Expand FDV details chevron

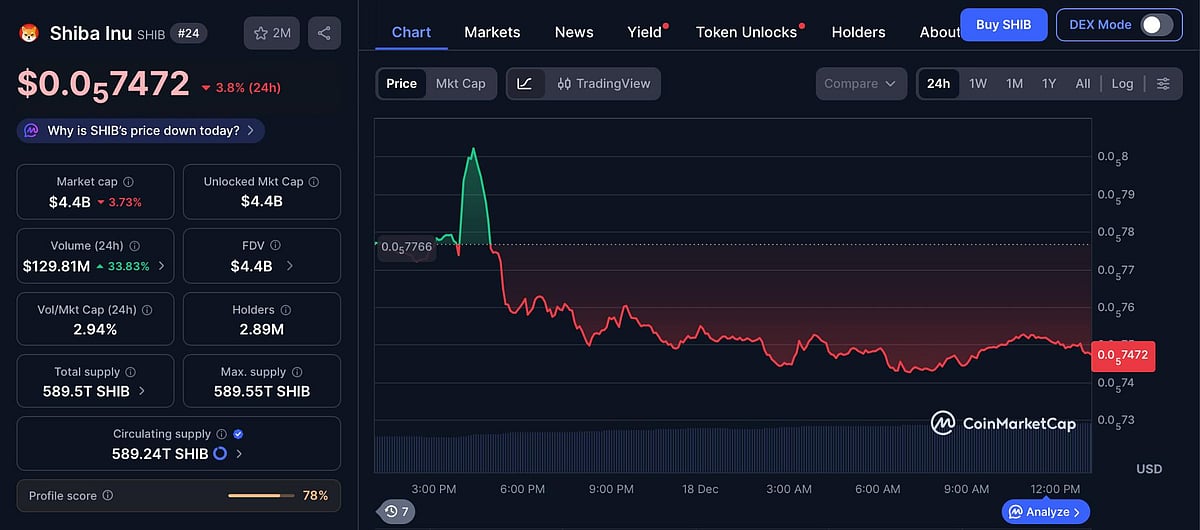(x=290, y=266)
